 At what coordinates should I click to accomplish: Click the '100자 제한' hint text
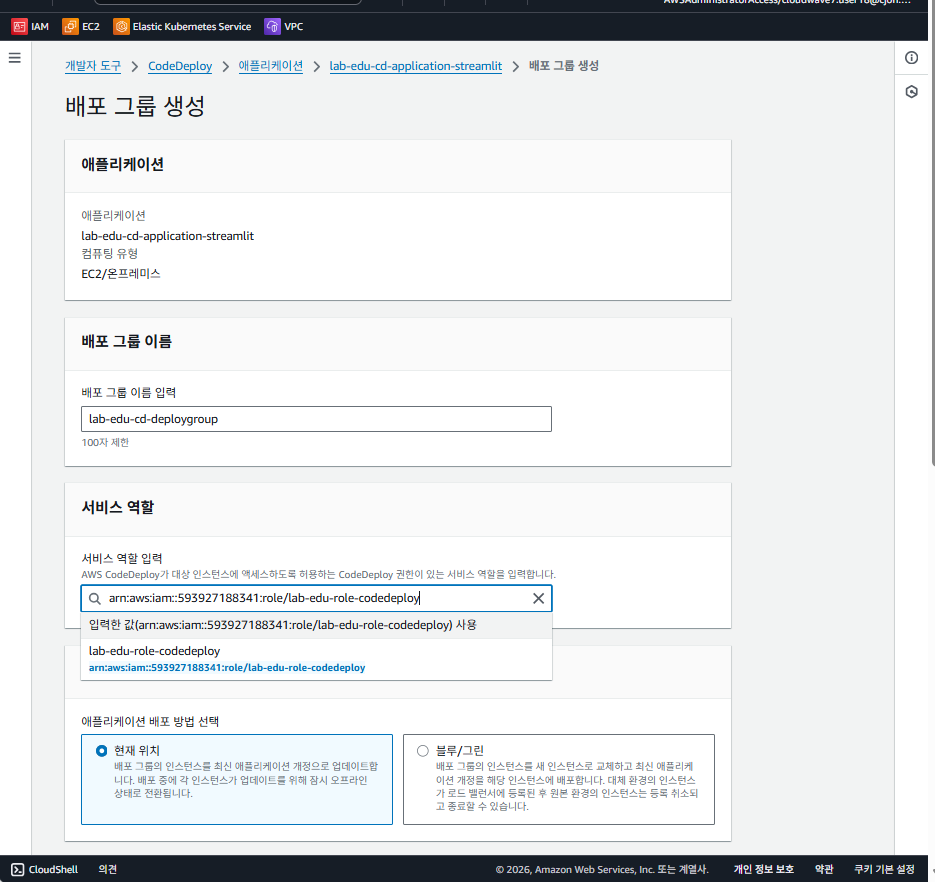click(105, 442)
